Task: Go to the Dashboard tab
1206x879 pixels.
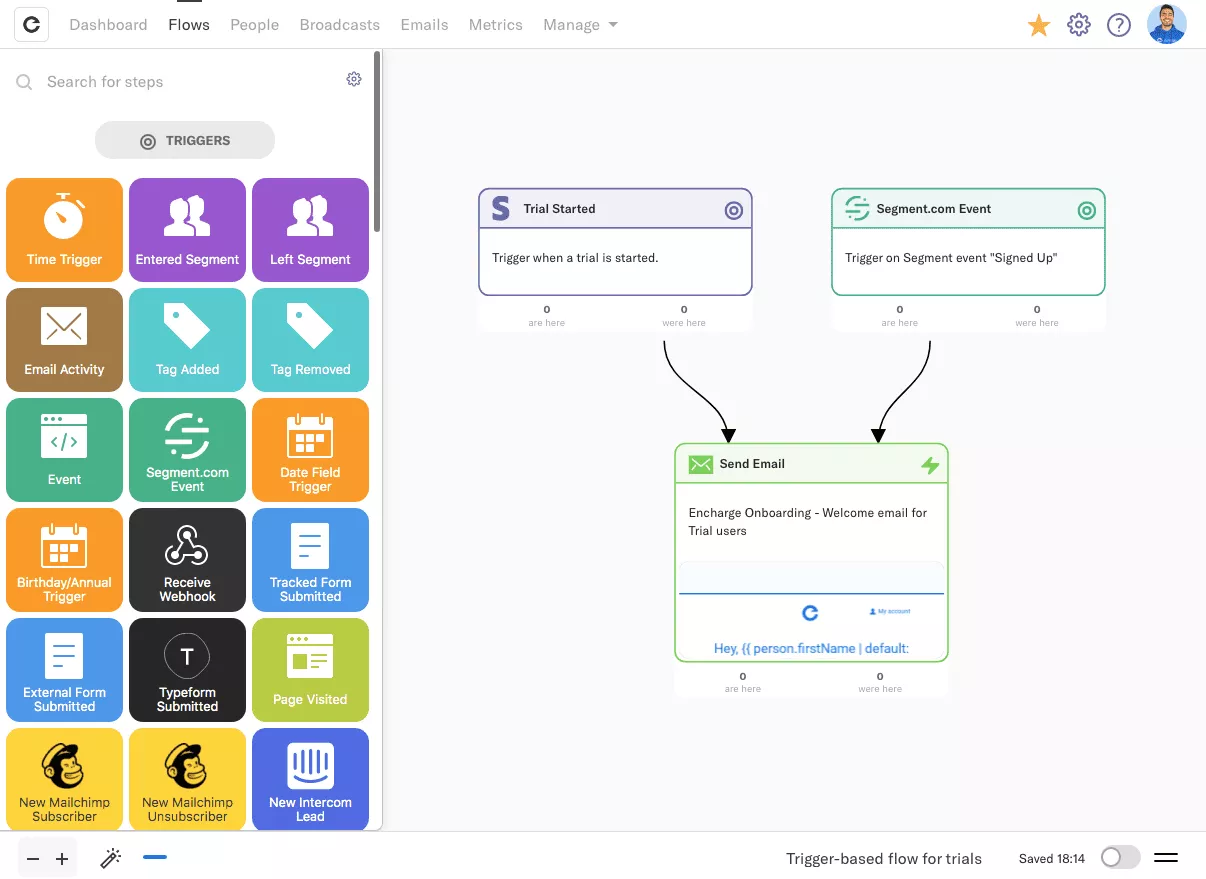Action: [108, 25]
